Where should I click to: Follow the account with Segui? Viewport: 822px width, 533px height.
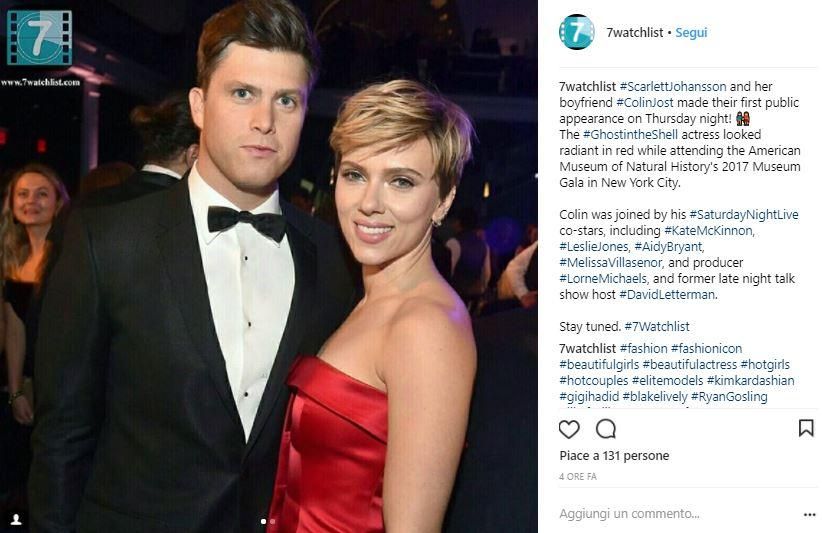click(691, 32)
